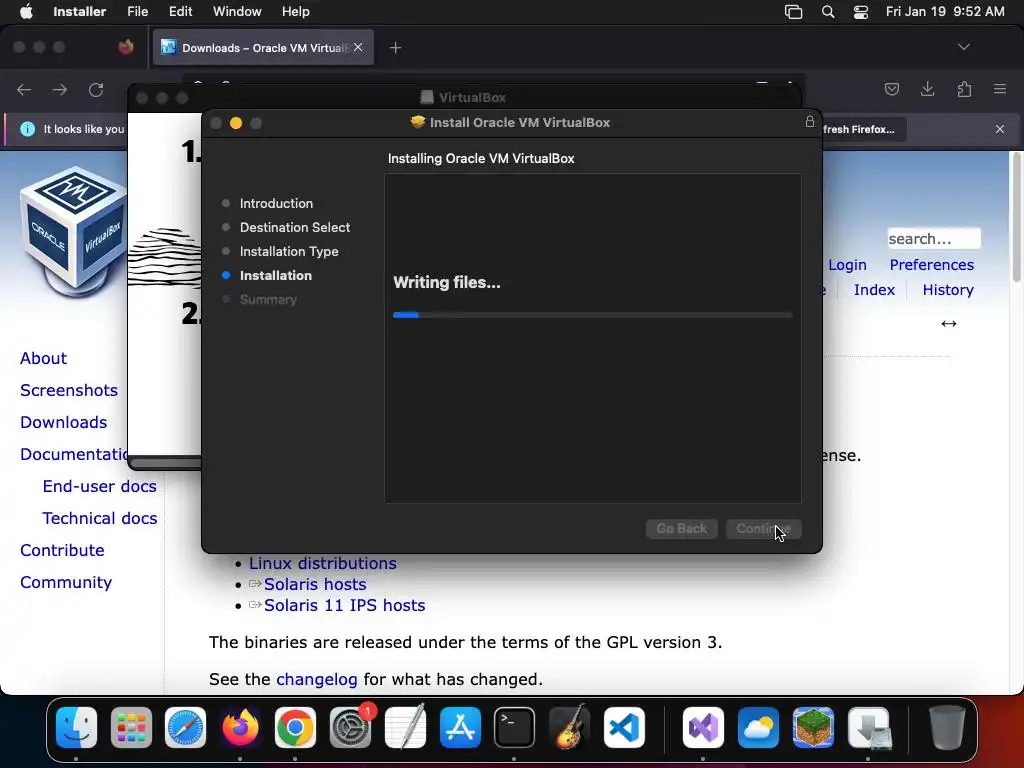Open the Apple menu
The width and height of the screenshot is (1024, 768).
(x=26, y=12)
